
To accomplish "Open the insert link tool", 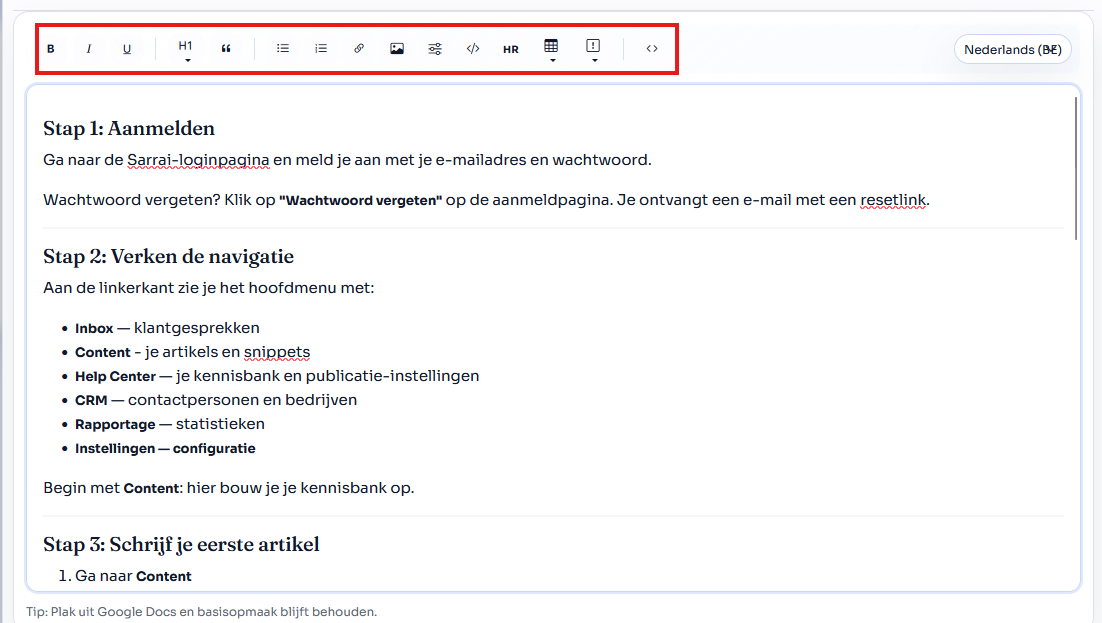I will pos(359,47).
